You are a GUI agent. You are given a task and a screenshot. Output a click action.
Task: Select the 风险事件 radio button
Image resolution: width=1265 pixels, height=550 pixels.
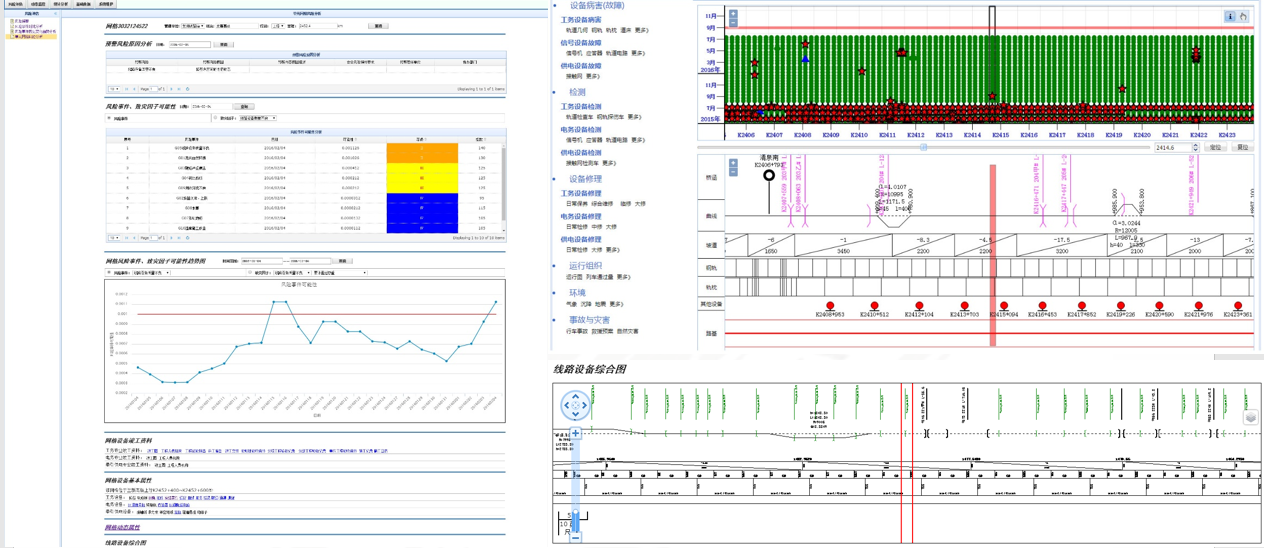(109, 118)
